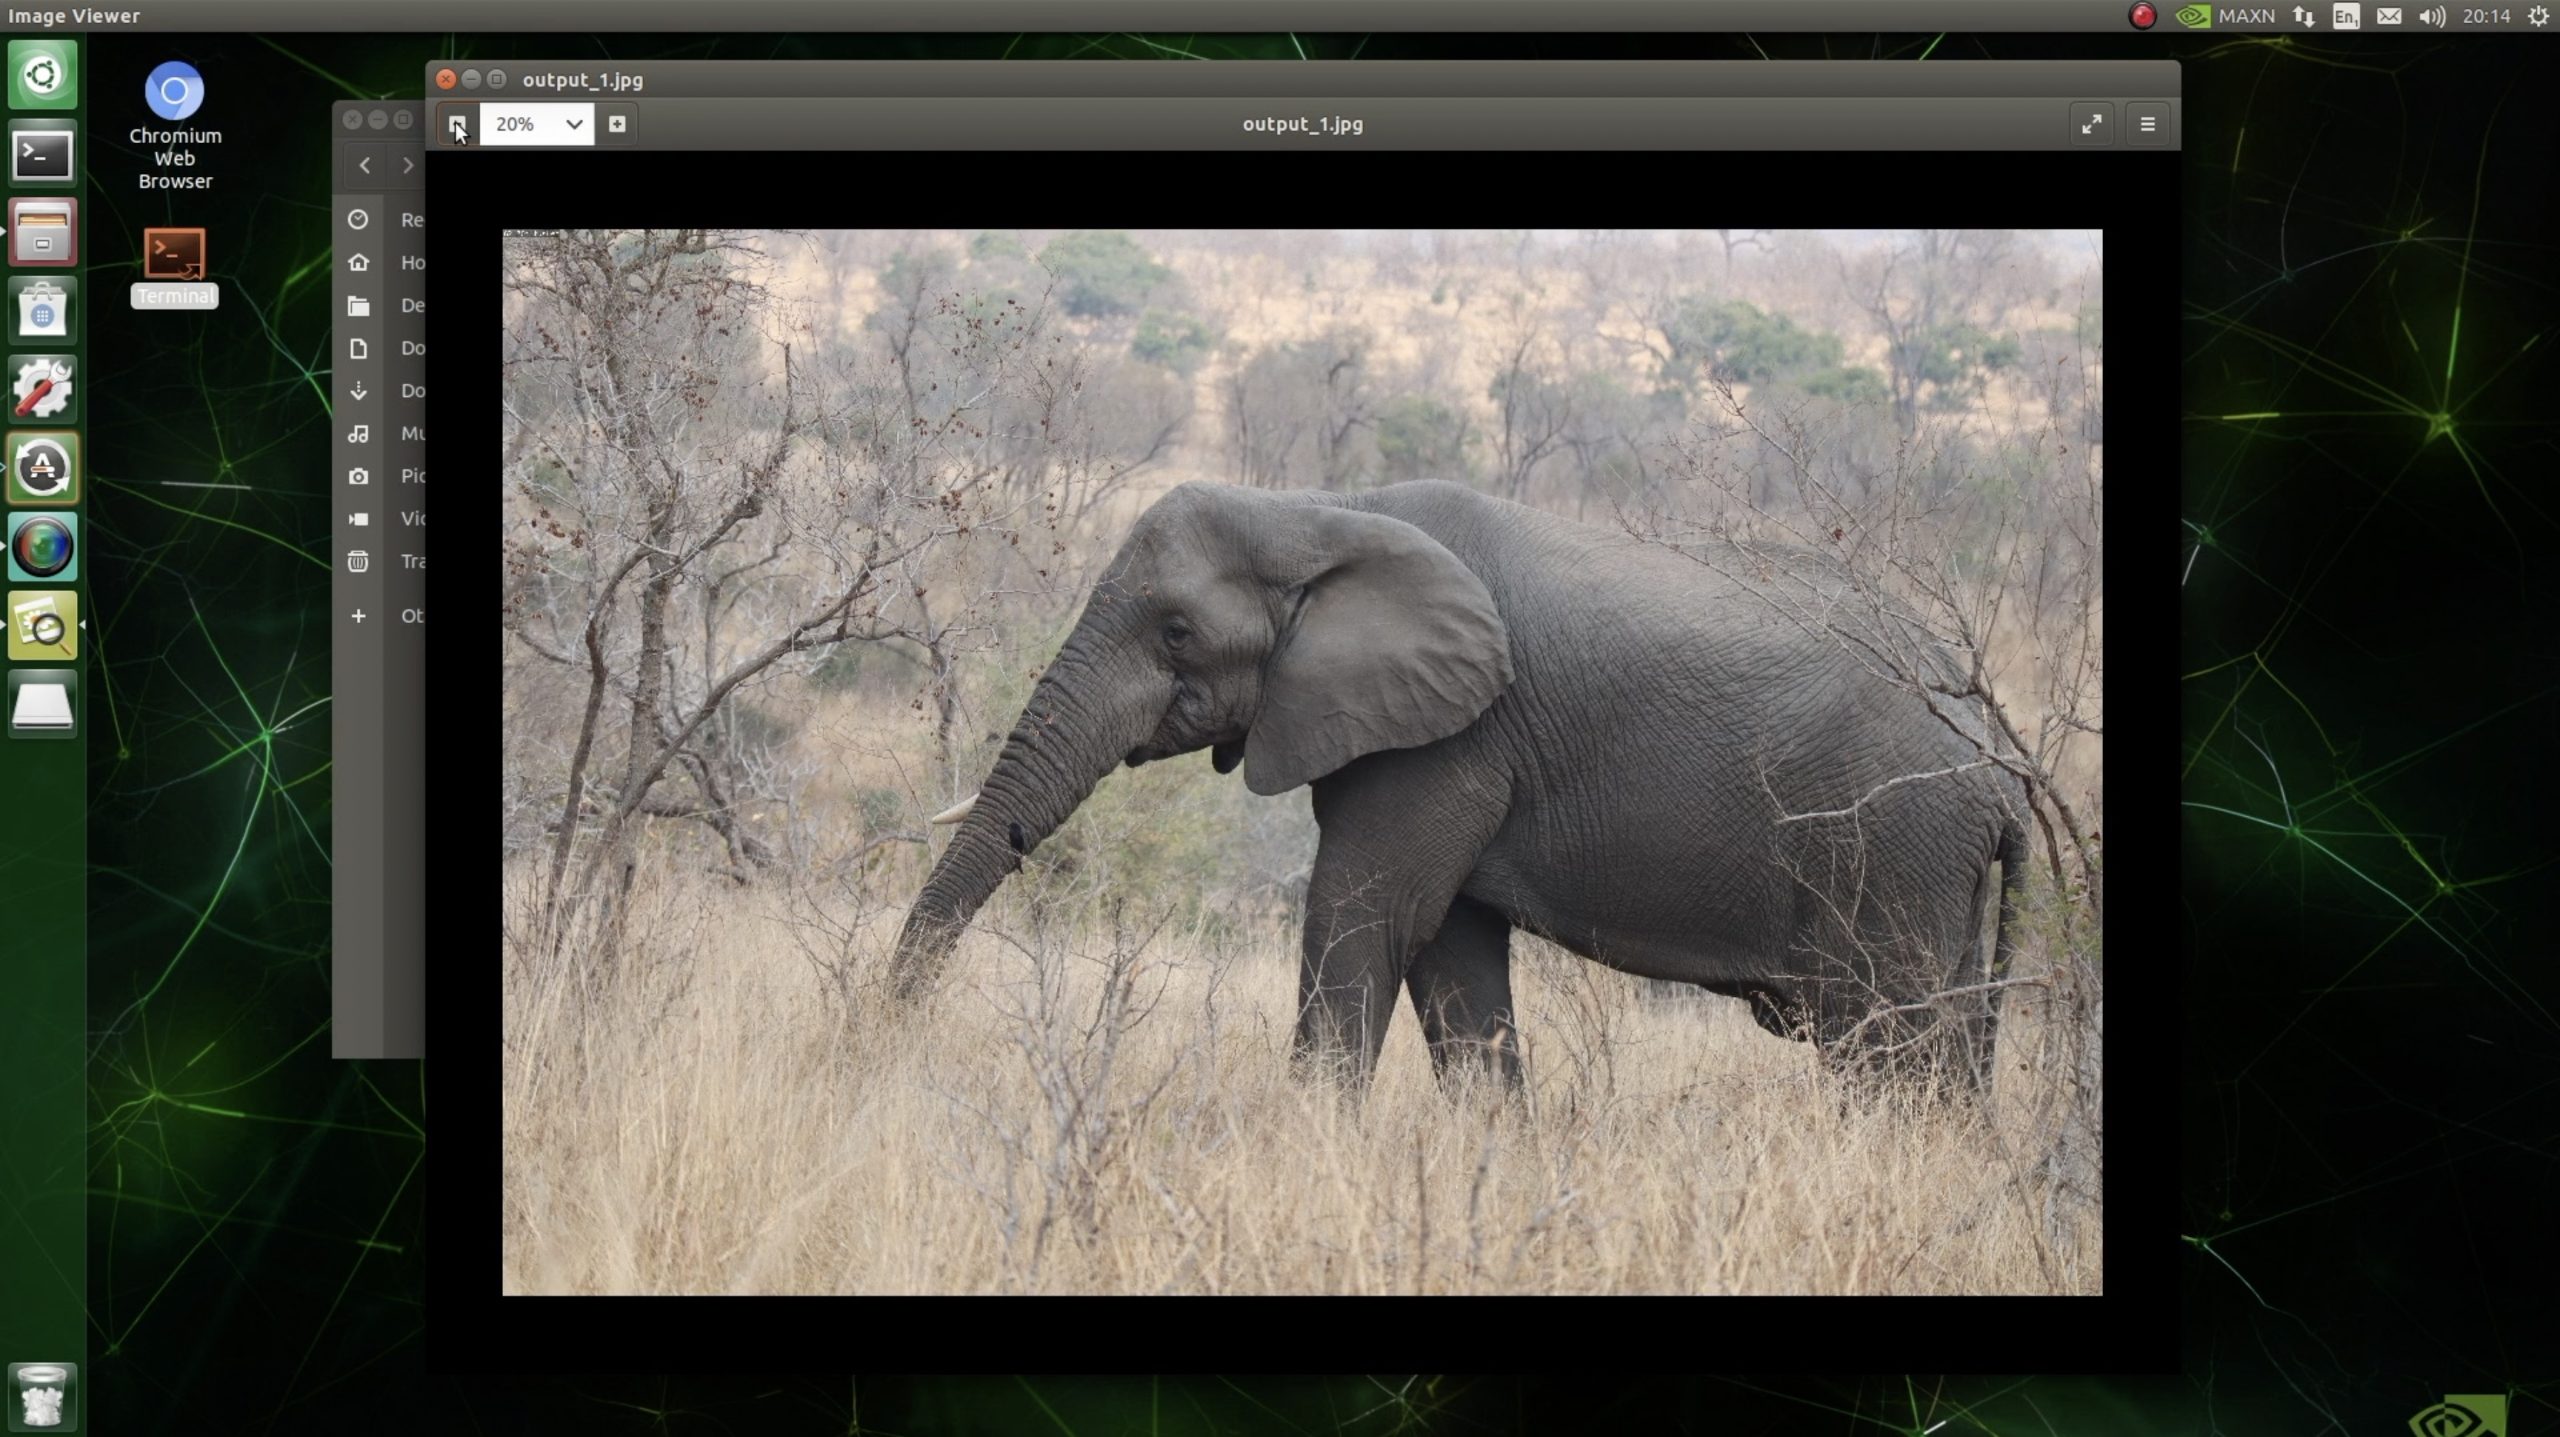Open the Chromium Web Browser desktop shortcut
2560x1437 pixels.
coord(175,92)
